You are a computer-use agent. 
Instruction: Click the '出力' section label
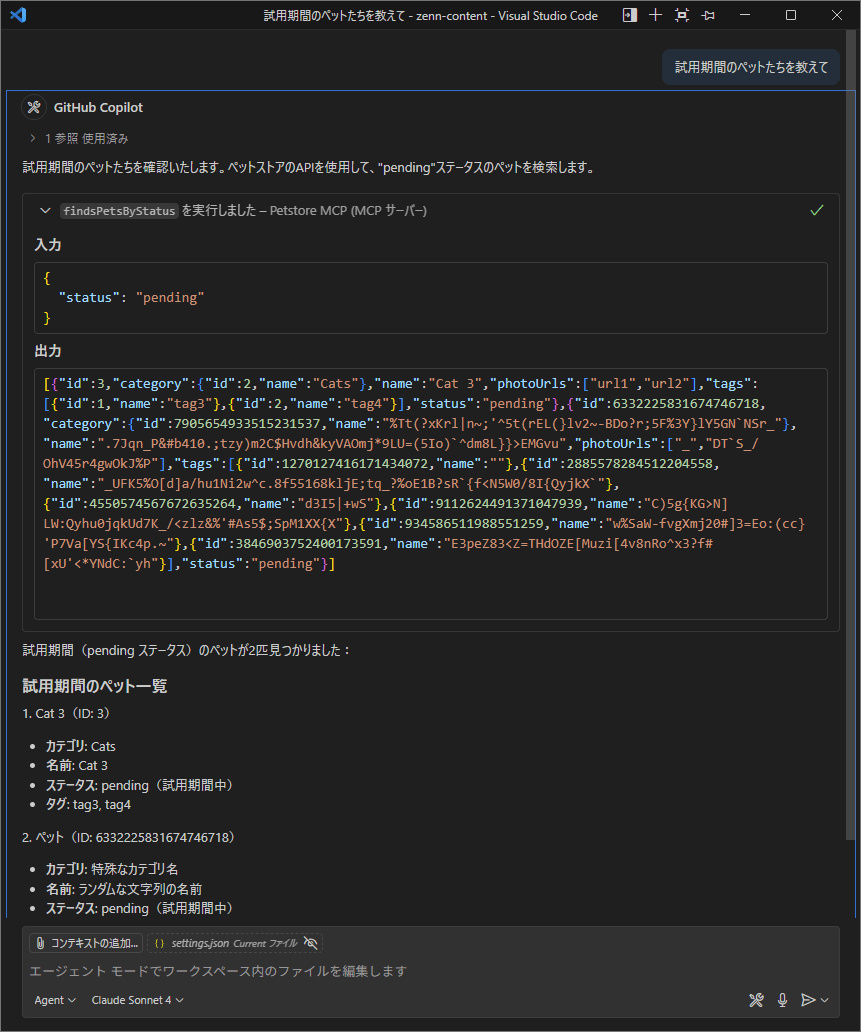(48, 351)
